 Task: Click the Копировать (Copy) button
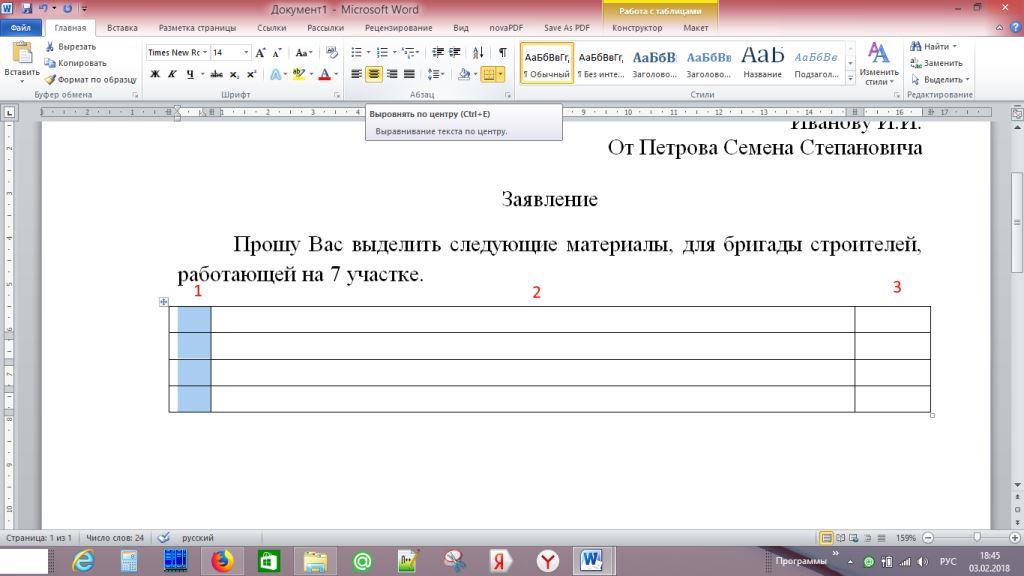76,62
